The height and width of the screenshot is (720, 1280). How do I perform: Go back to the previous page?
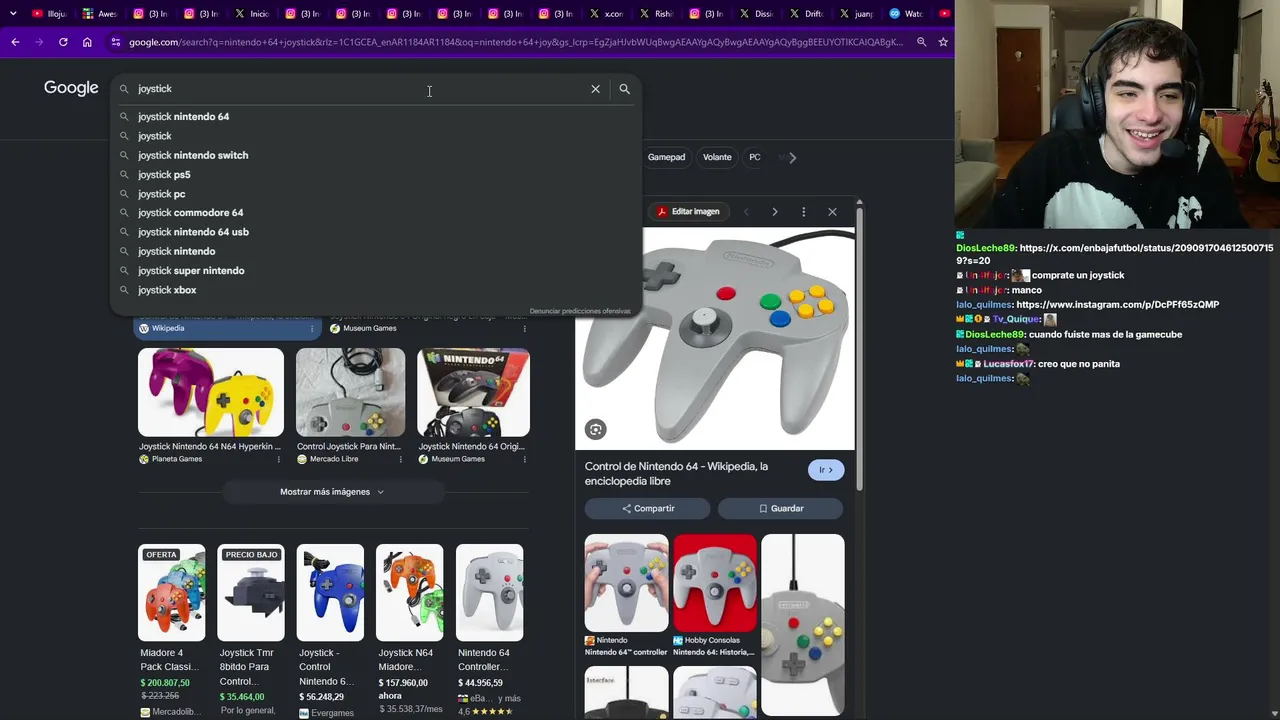point(15,42)
